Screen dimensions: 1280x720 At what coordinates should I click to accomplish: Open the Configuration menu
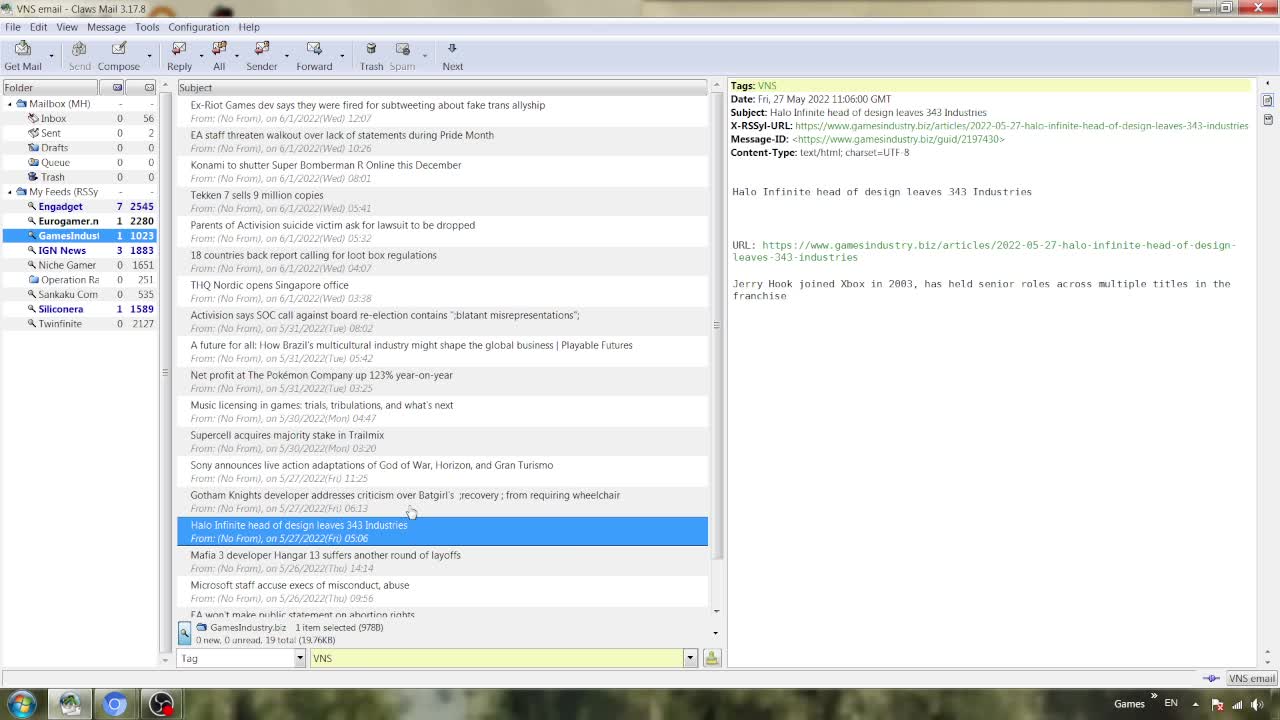(x=198, y=27)
